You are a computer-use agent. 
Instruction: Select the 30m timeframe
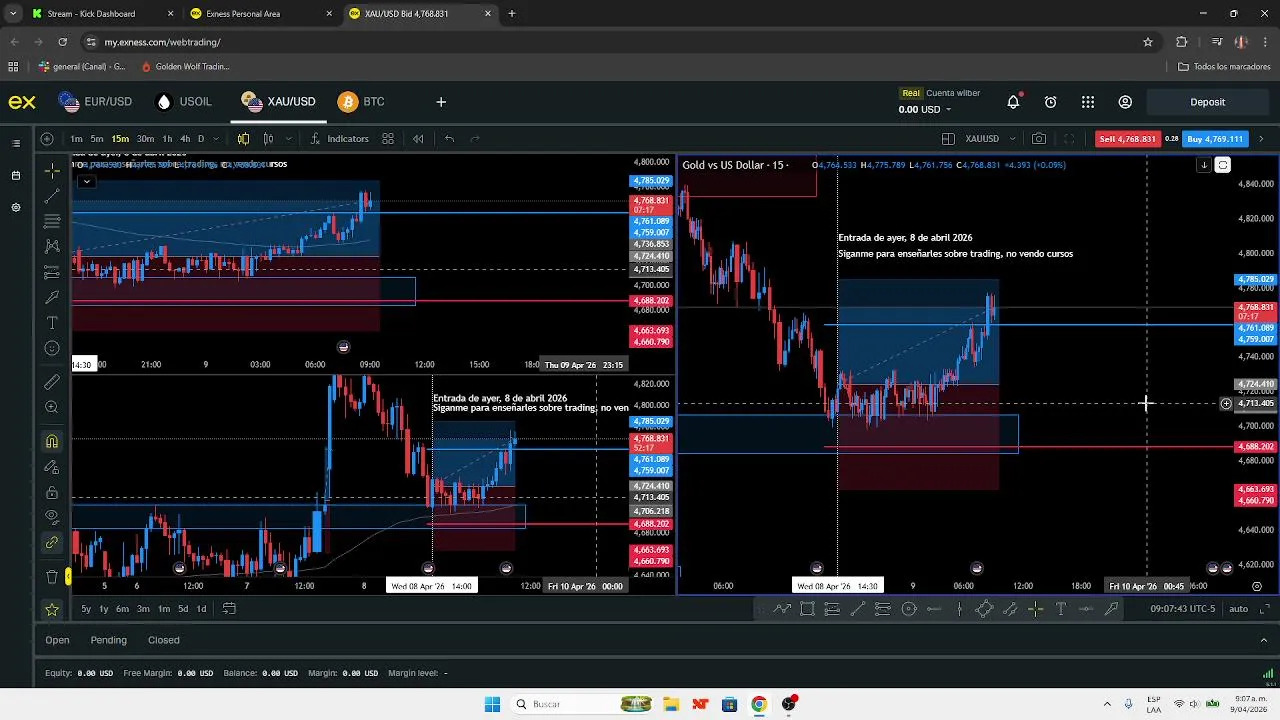point(145,139)
